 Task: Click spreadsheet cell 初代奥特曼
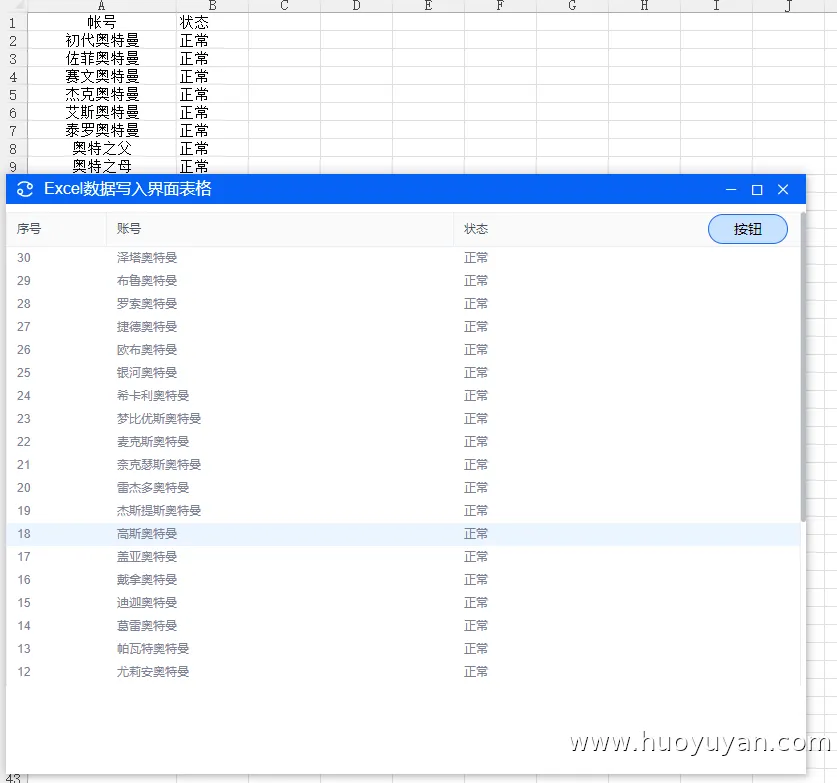pos(102,41)
